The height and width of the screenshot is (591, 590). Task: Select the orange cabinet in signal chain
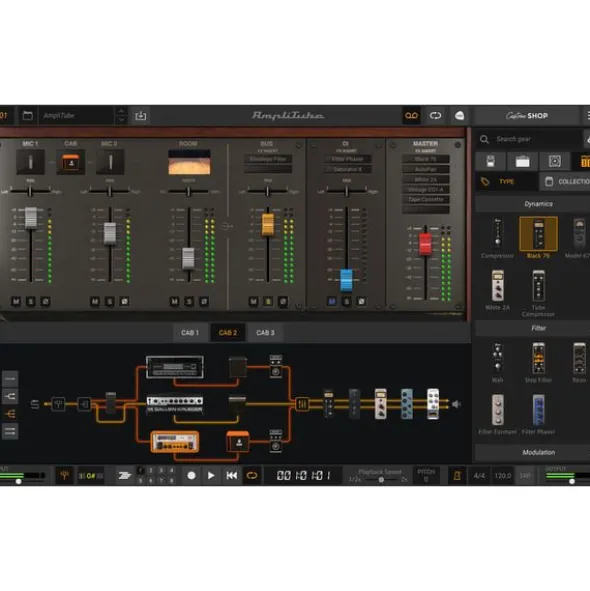[238, 441]
